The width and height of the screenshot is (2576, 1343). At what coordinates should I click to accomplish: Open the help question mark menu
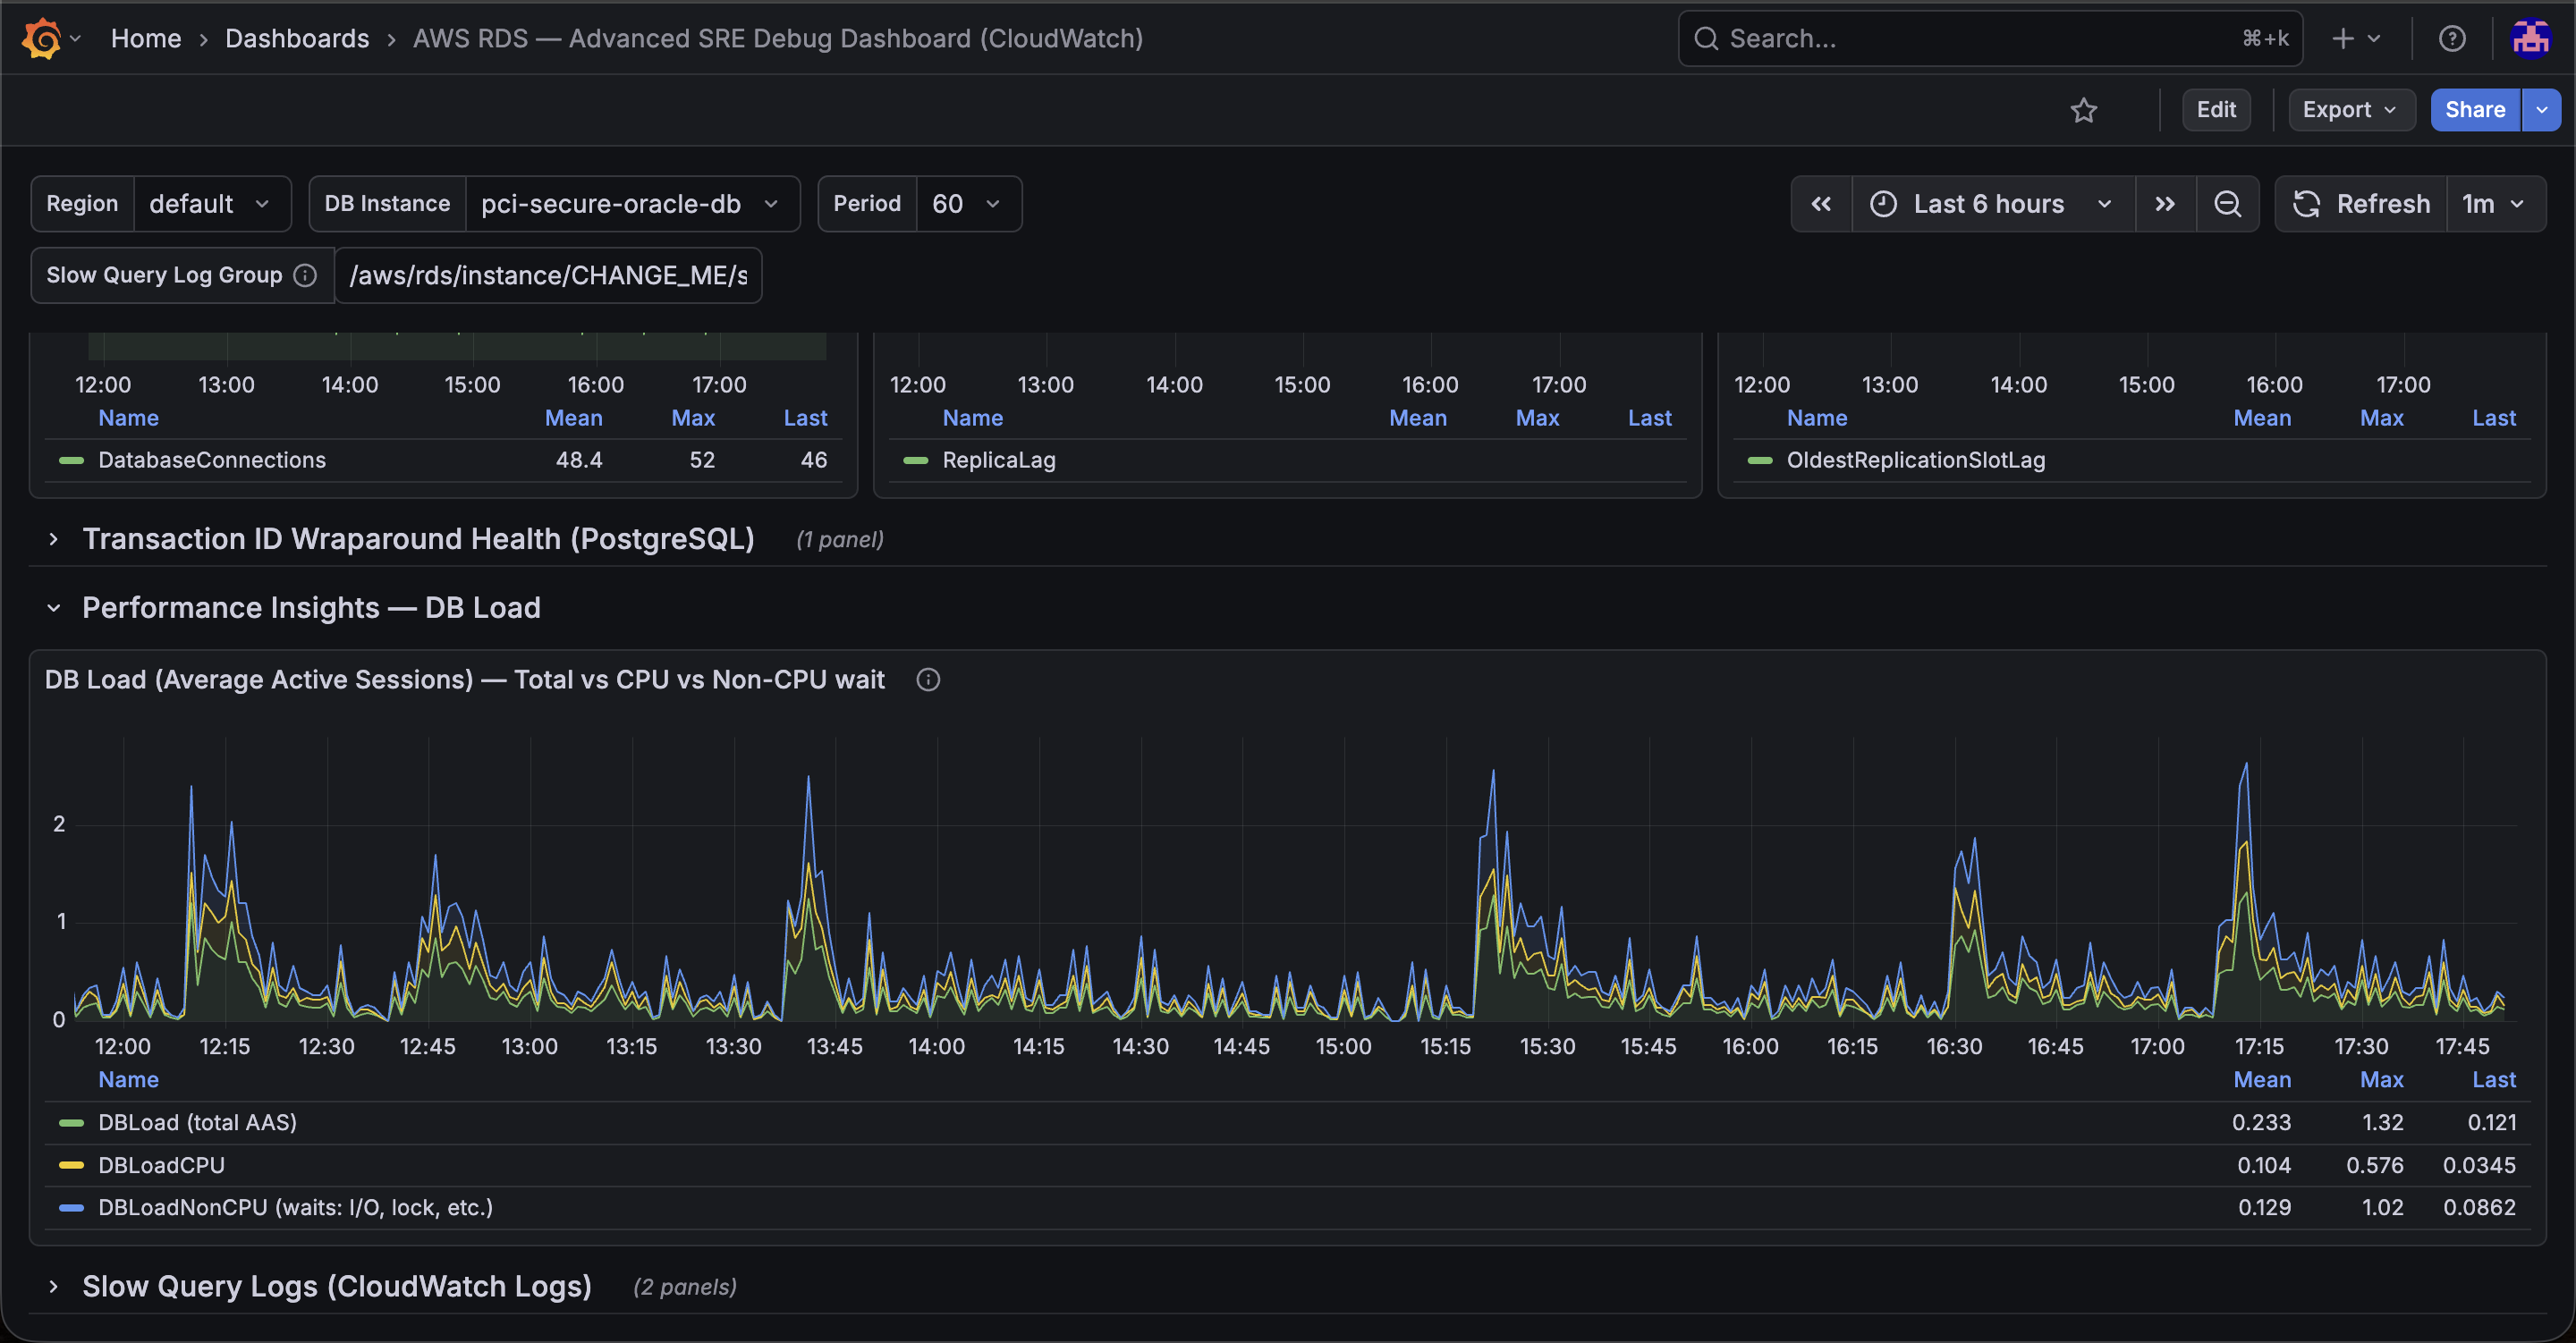(2451, 39)
